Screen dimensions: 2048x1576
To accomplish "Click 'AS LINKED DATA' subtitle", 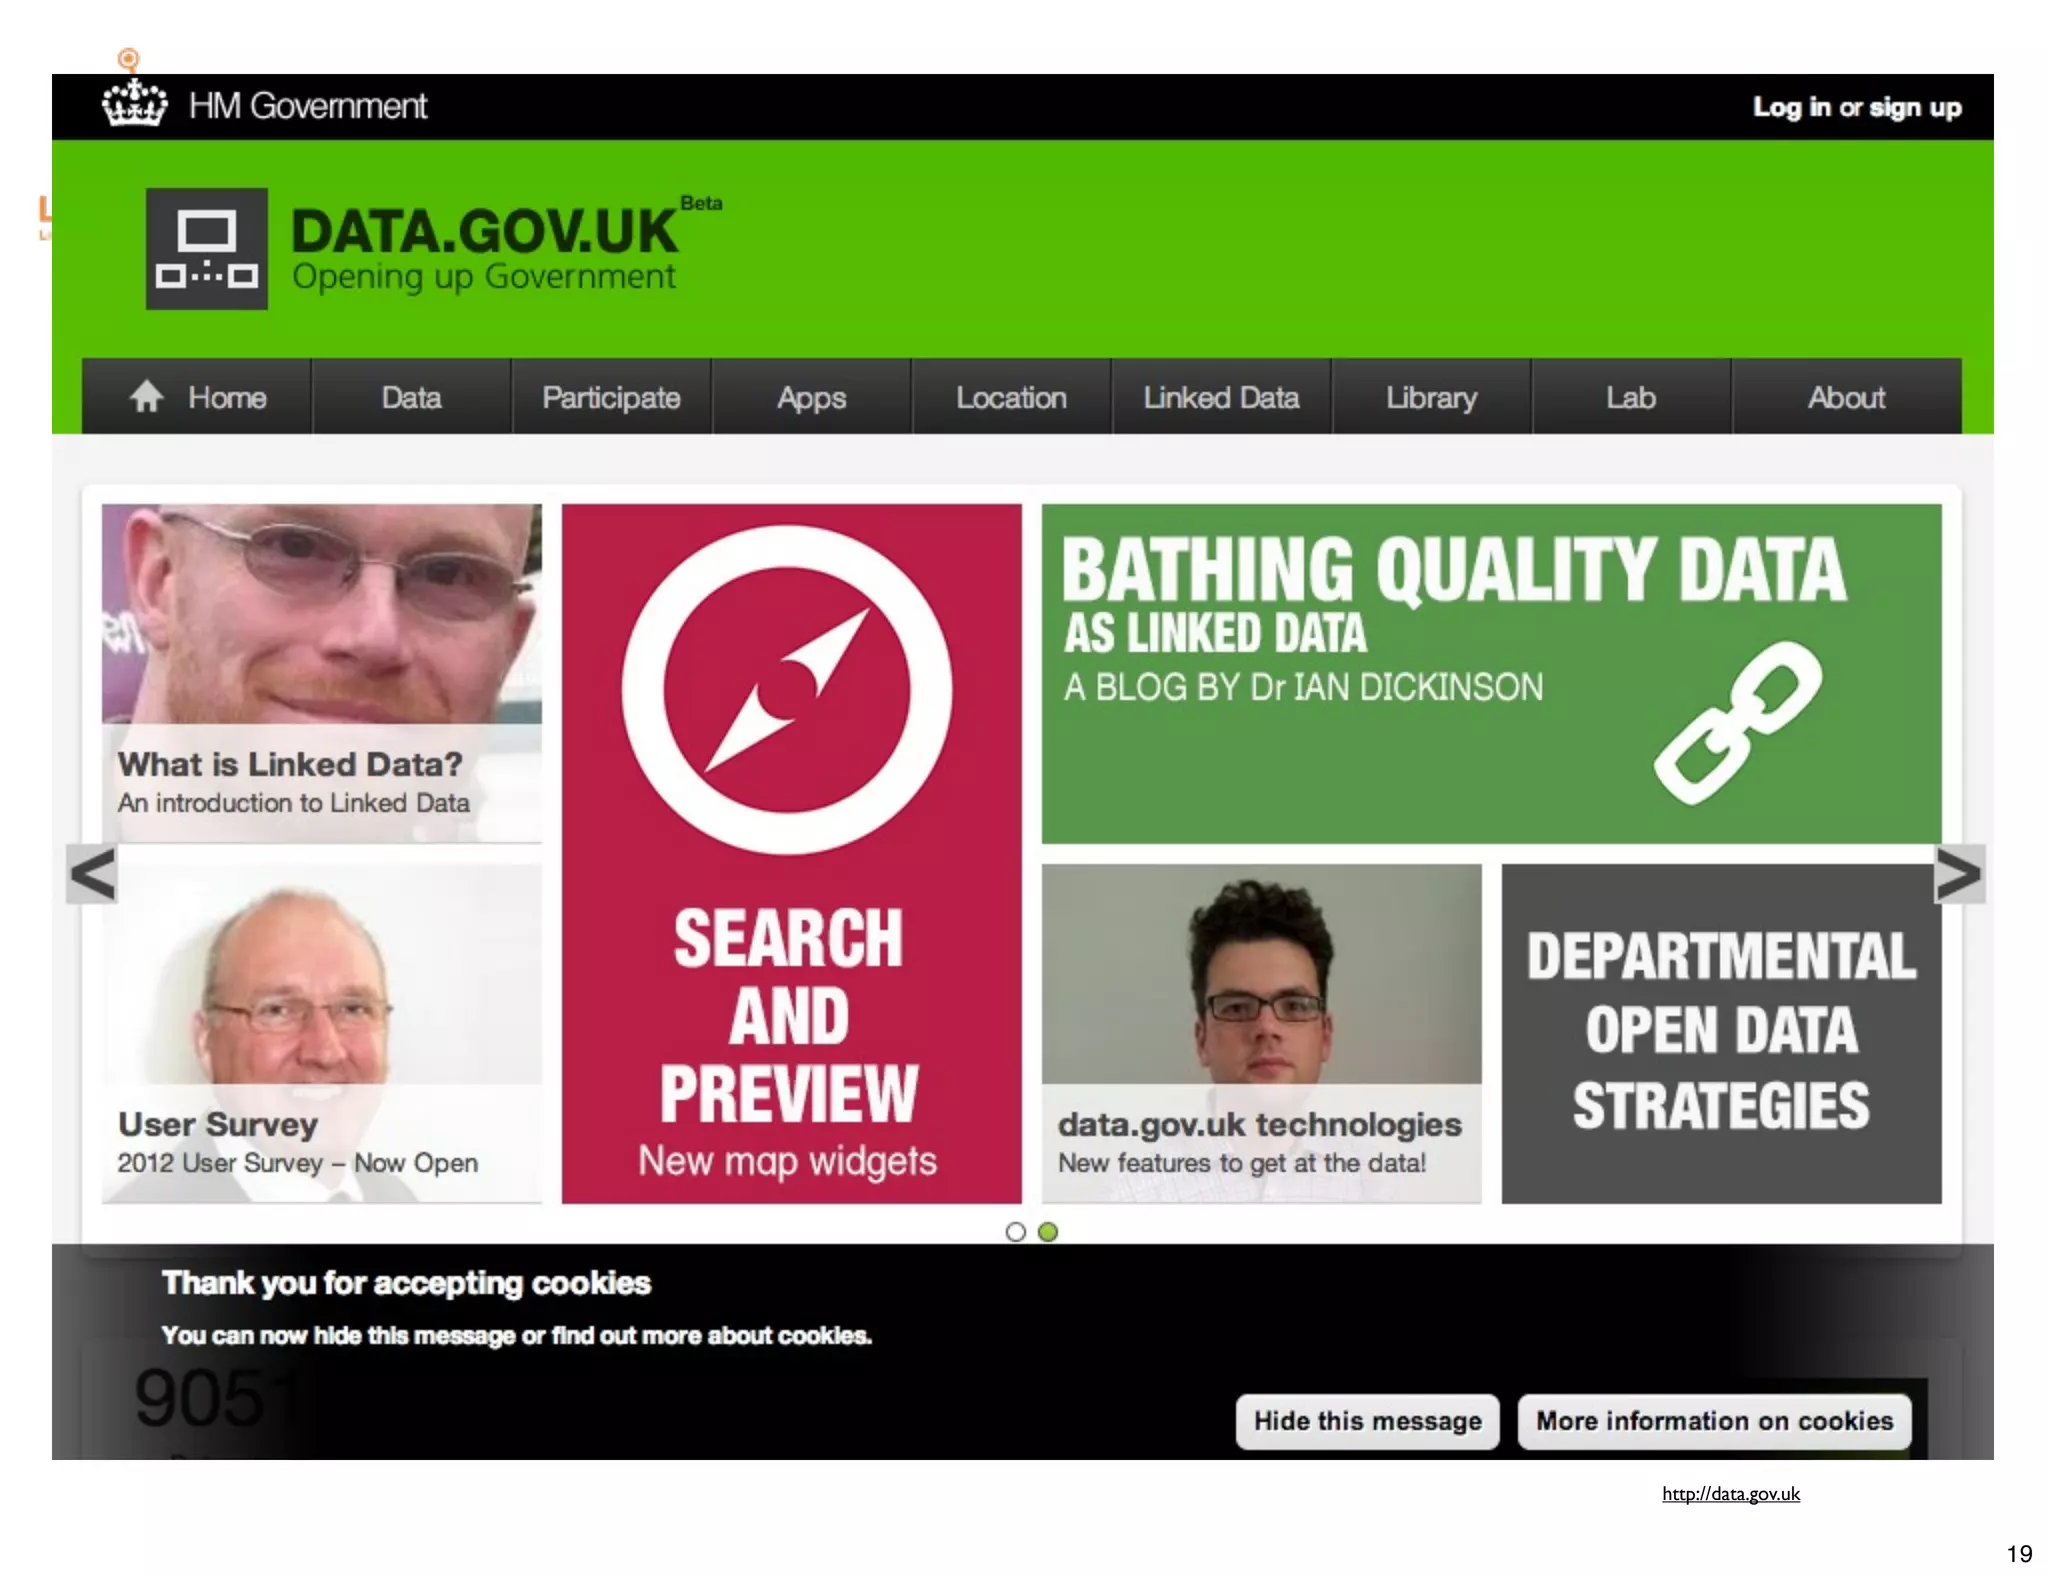I will click(x=1215, y=633).
